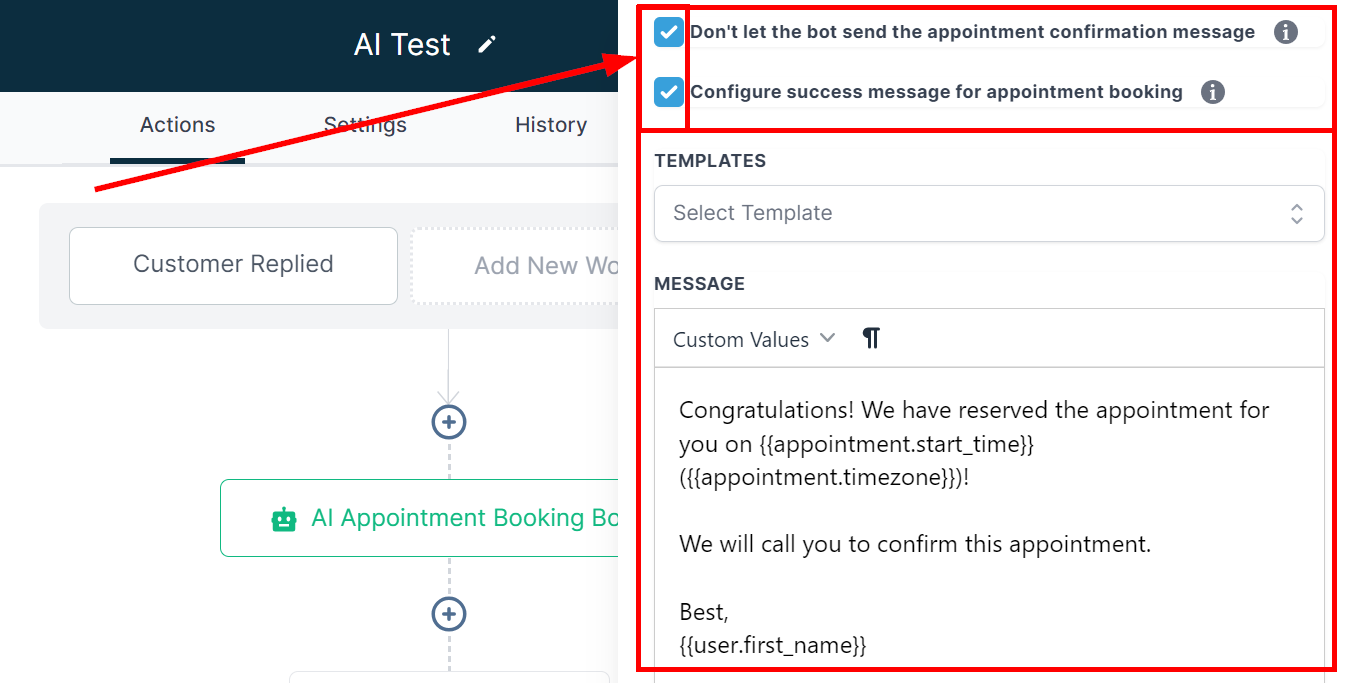Expand the Custom Values dropdown

click(x=753, y=339)
